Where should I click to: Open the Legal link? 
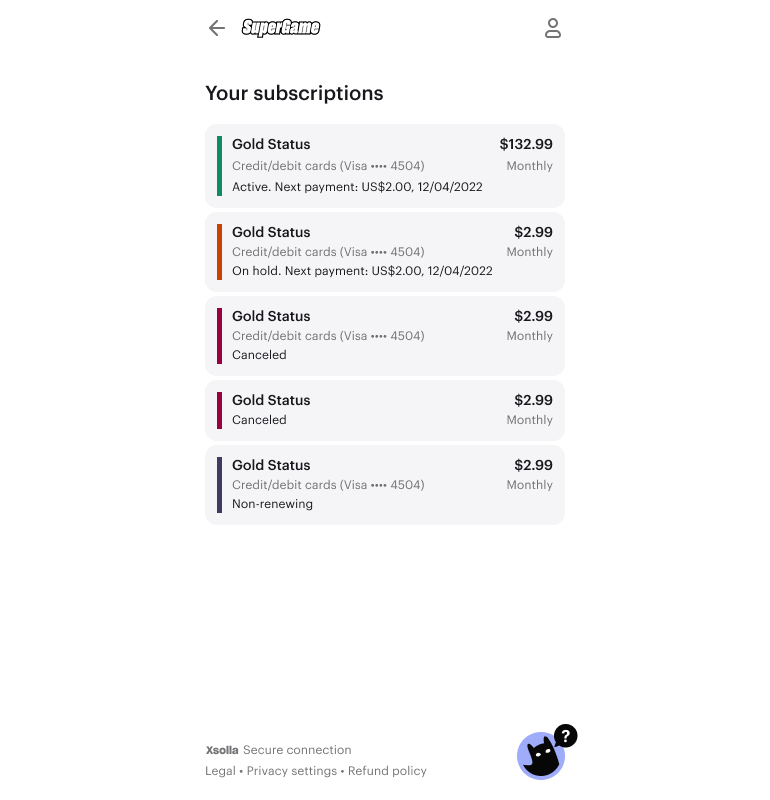[x=220, y=771]
